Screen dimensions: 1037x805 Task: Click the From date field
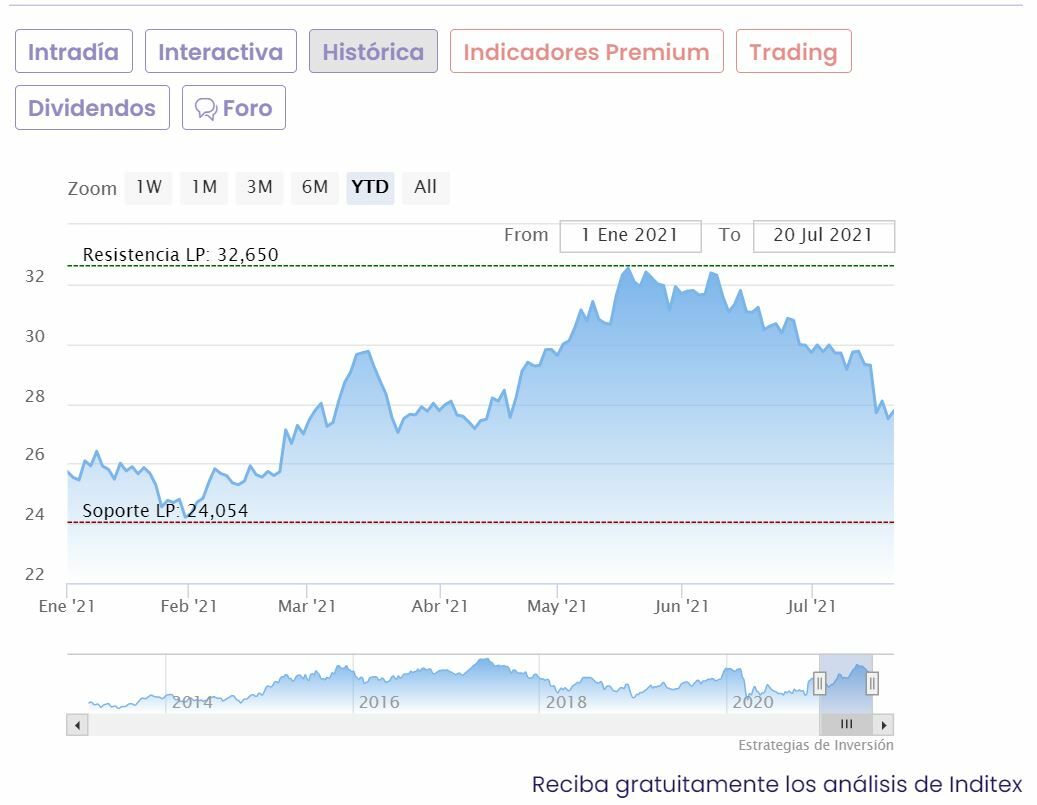[x=630, y=236]
